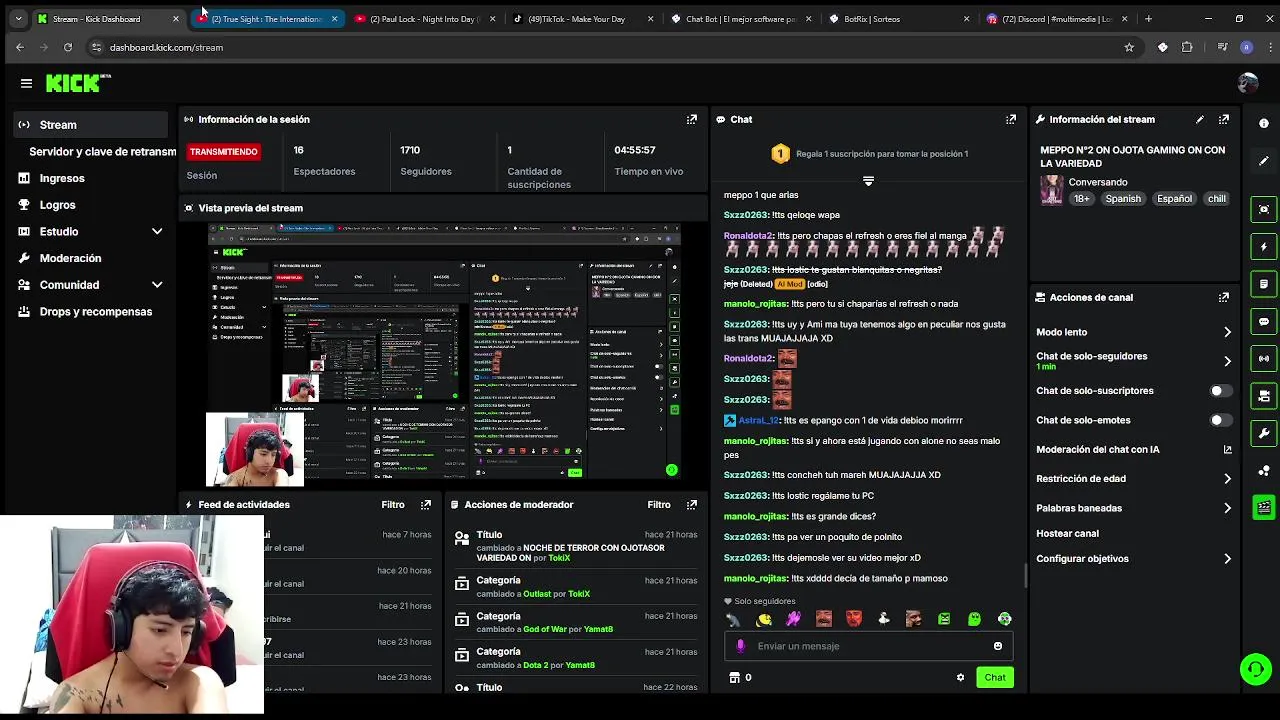Click the speech bubble icon in right sidebar
Screen dimensions: 1280x720
click(x=1264, y=322)
